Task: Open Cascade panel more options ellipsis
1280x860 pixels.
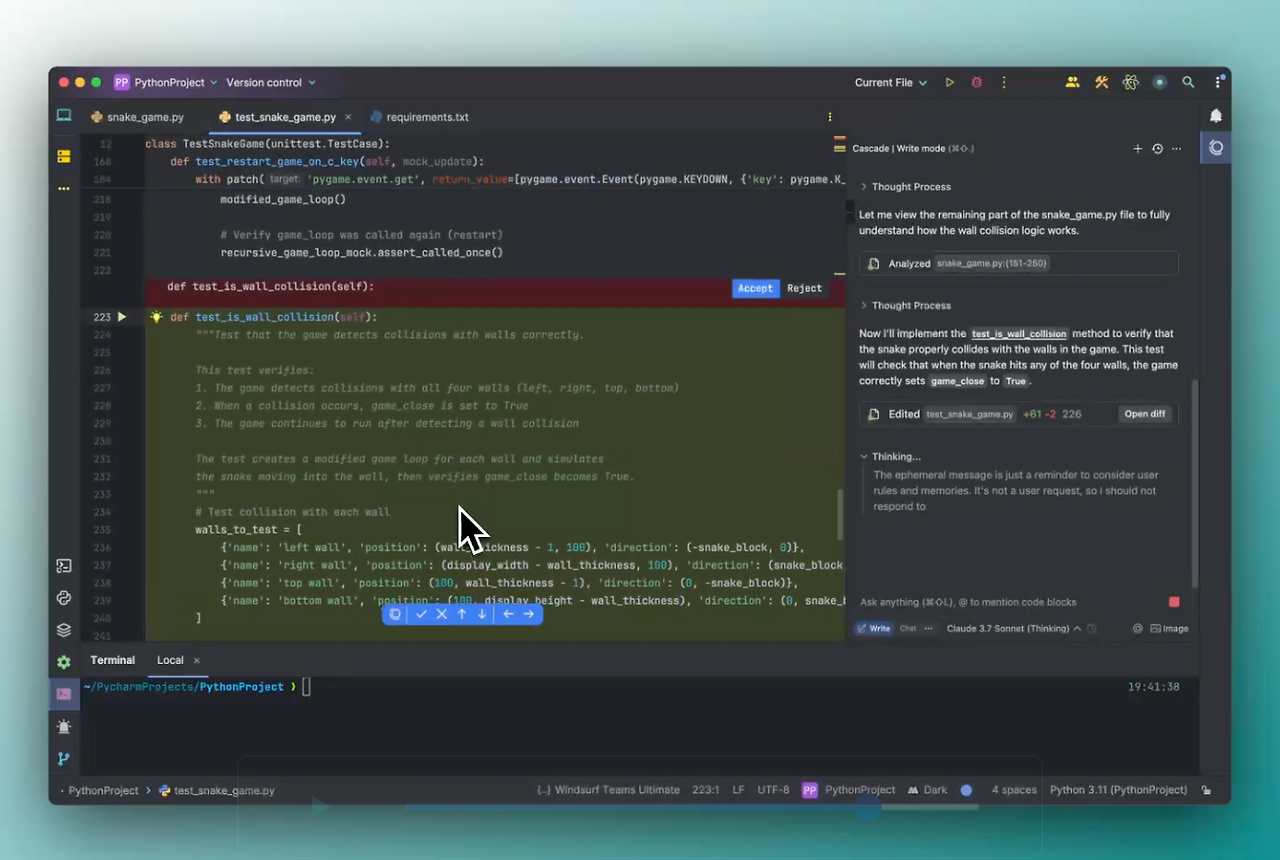Action: (x=1176, y=149)
